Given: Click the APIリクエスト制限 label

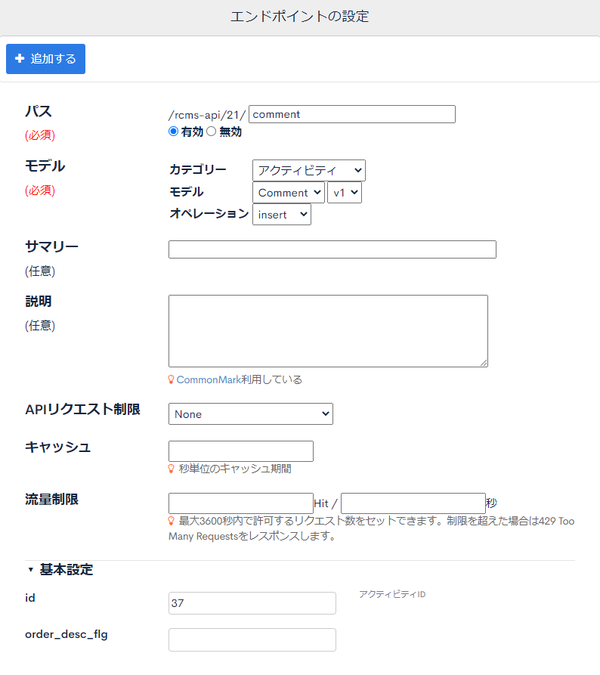Looking at the screenshot, I should [x=83, y=409].
